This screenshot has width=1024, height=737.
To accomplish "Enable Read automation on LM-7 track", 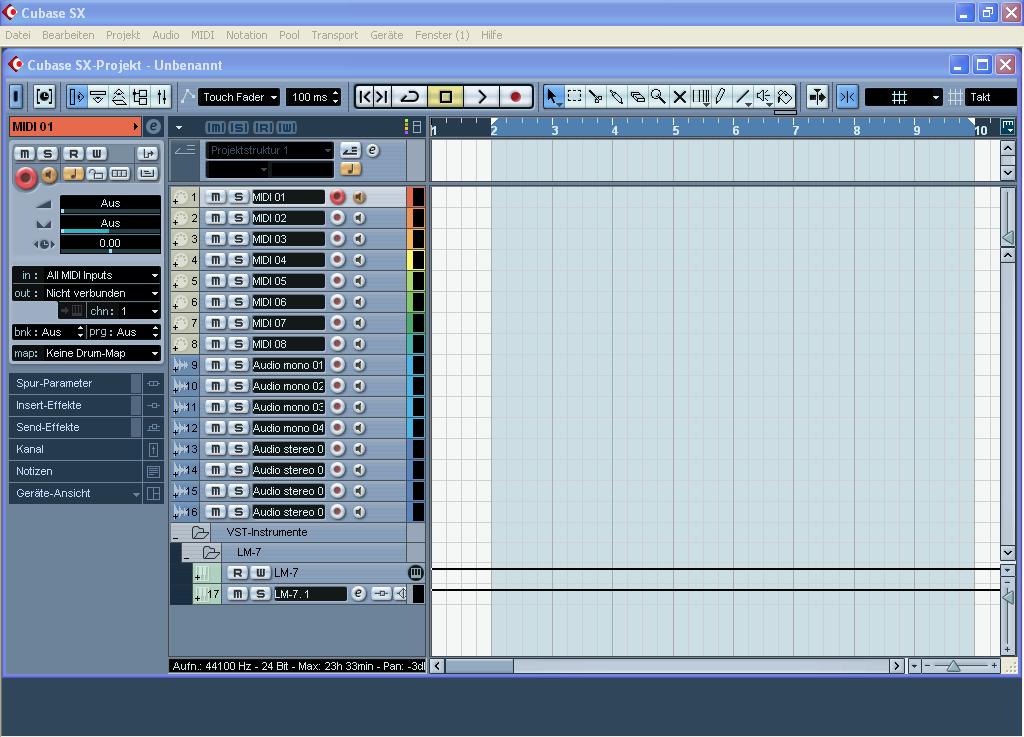I will click(x=237, y=573).
